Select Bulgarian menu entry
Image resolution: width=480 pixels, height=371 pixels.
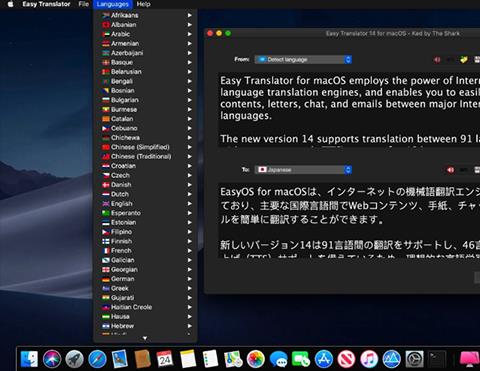[145, 100]
